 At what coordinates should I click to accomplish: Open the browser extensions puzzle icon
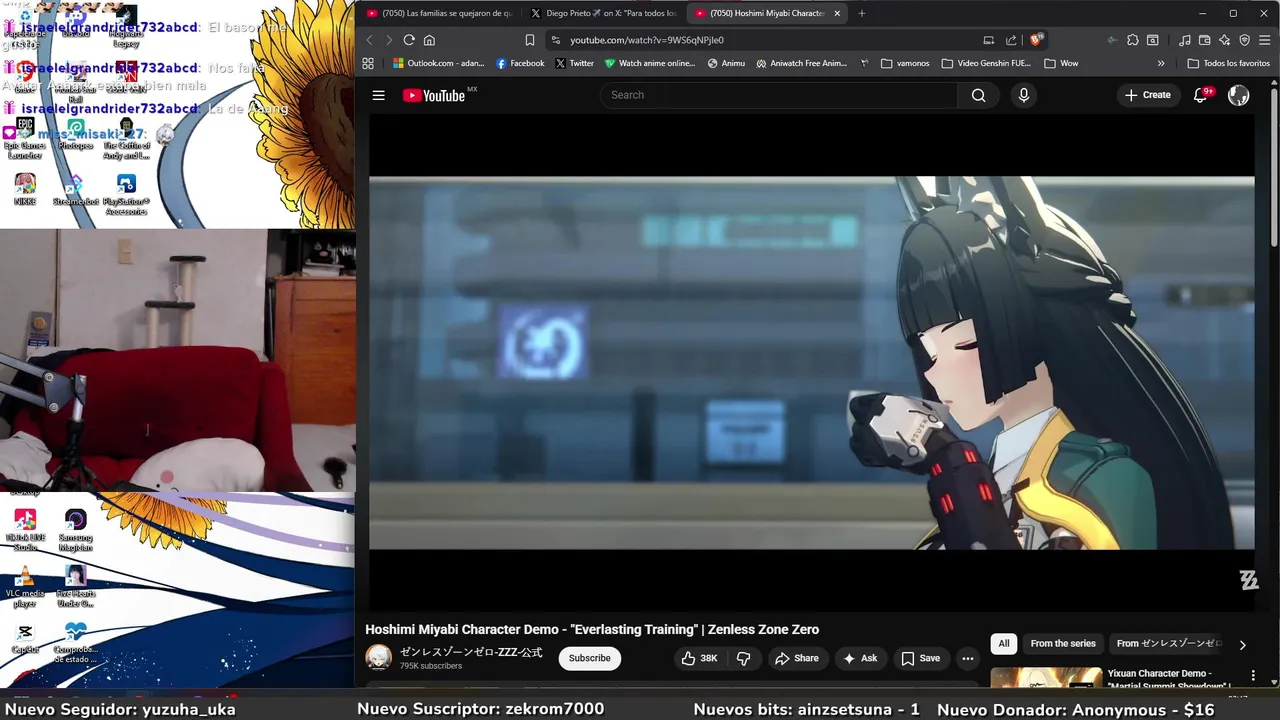[x=1132, y=40]
